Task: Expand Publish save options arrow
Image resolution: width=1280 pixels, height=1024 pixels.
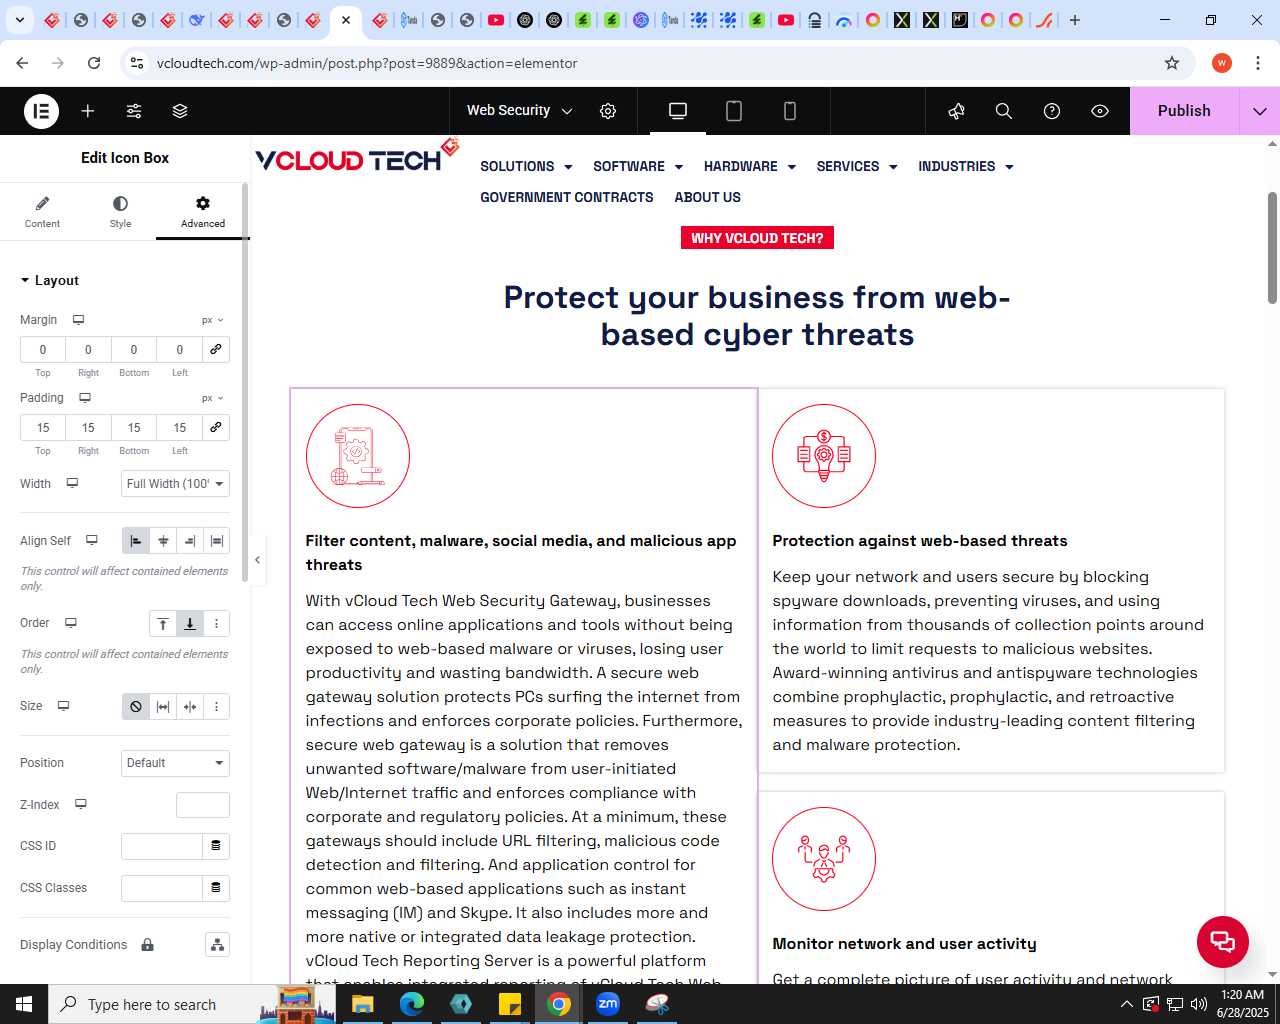Action: click(1259, 111)
